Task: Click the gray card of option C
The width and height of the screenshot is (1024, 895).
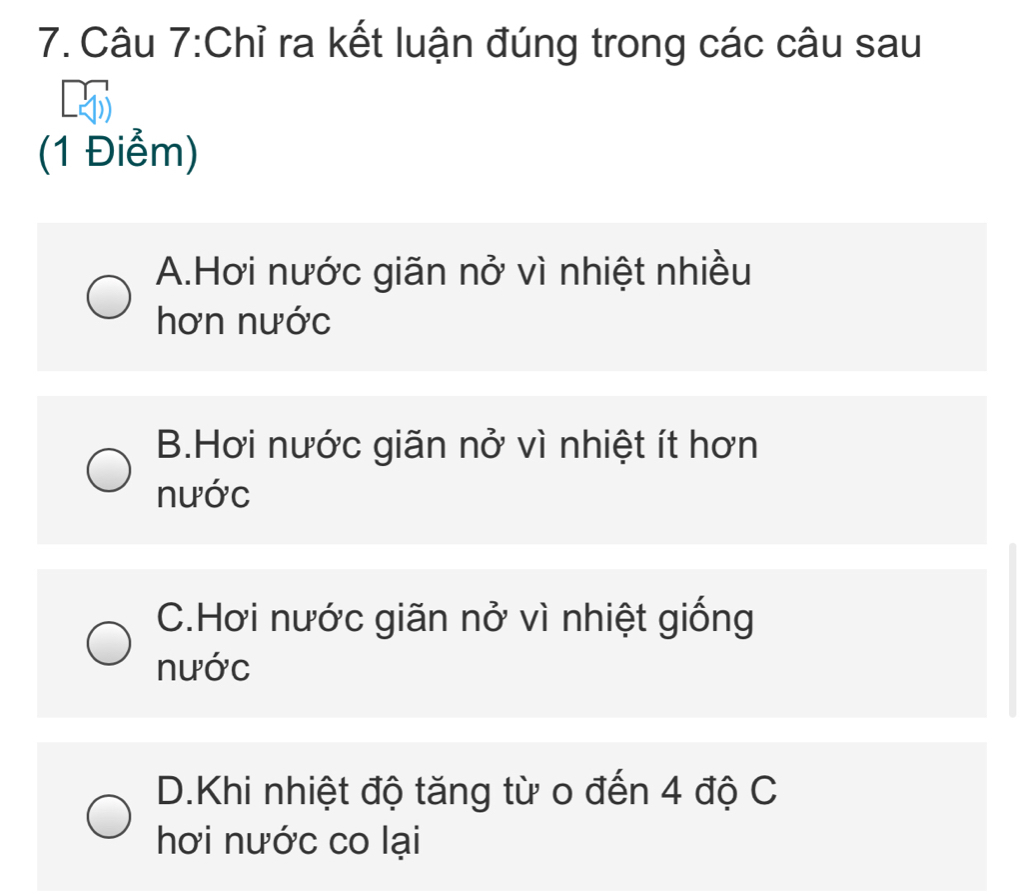Action: [x=512, y=643]
